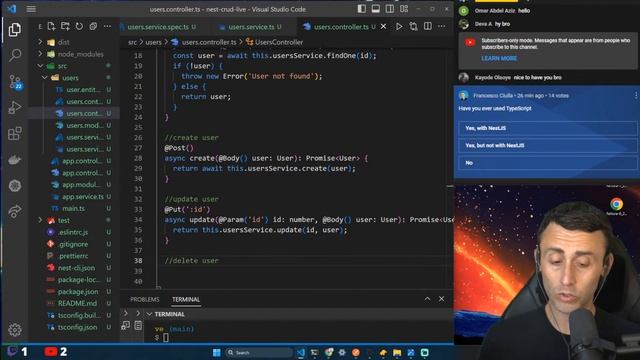Open the Extensions view
Viewport: 640px width, 360px height.
[x=15, y=133]
